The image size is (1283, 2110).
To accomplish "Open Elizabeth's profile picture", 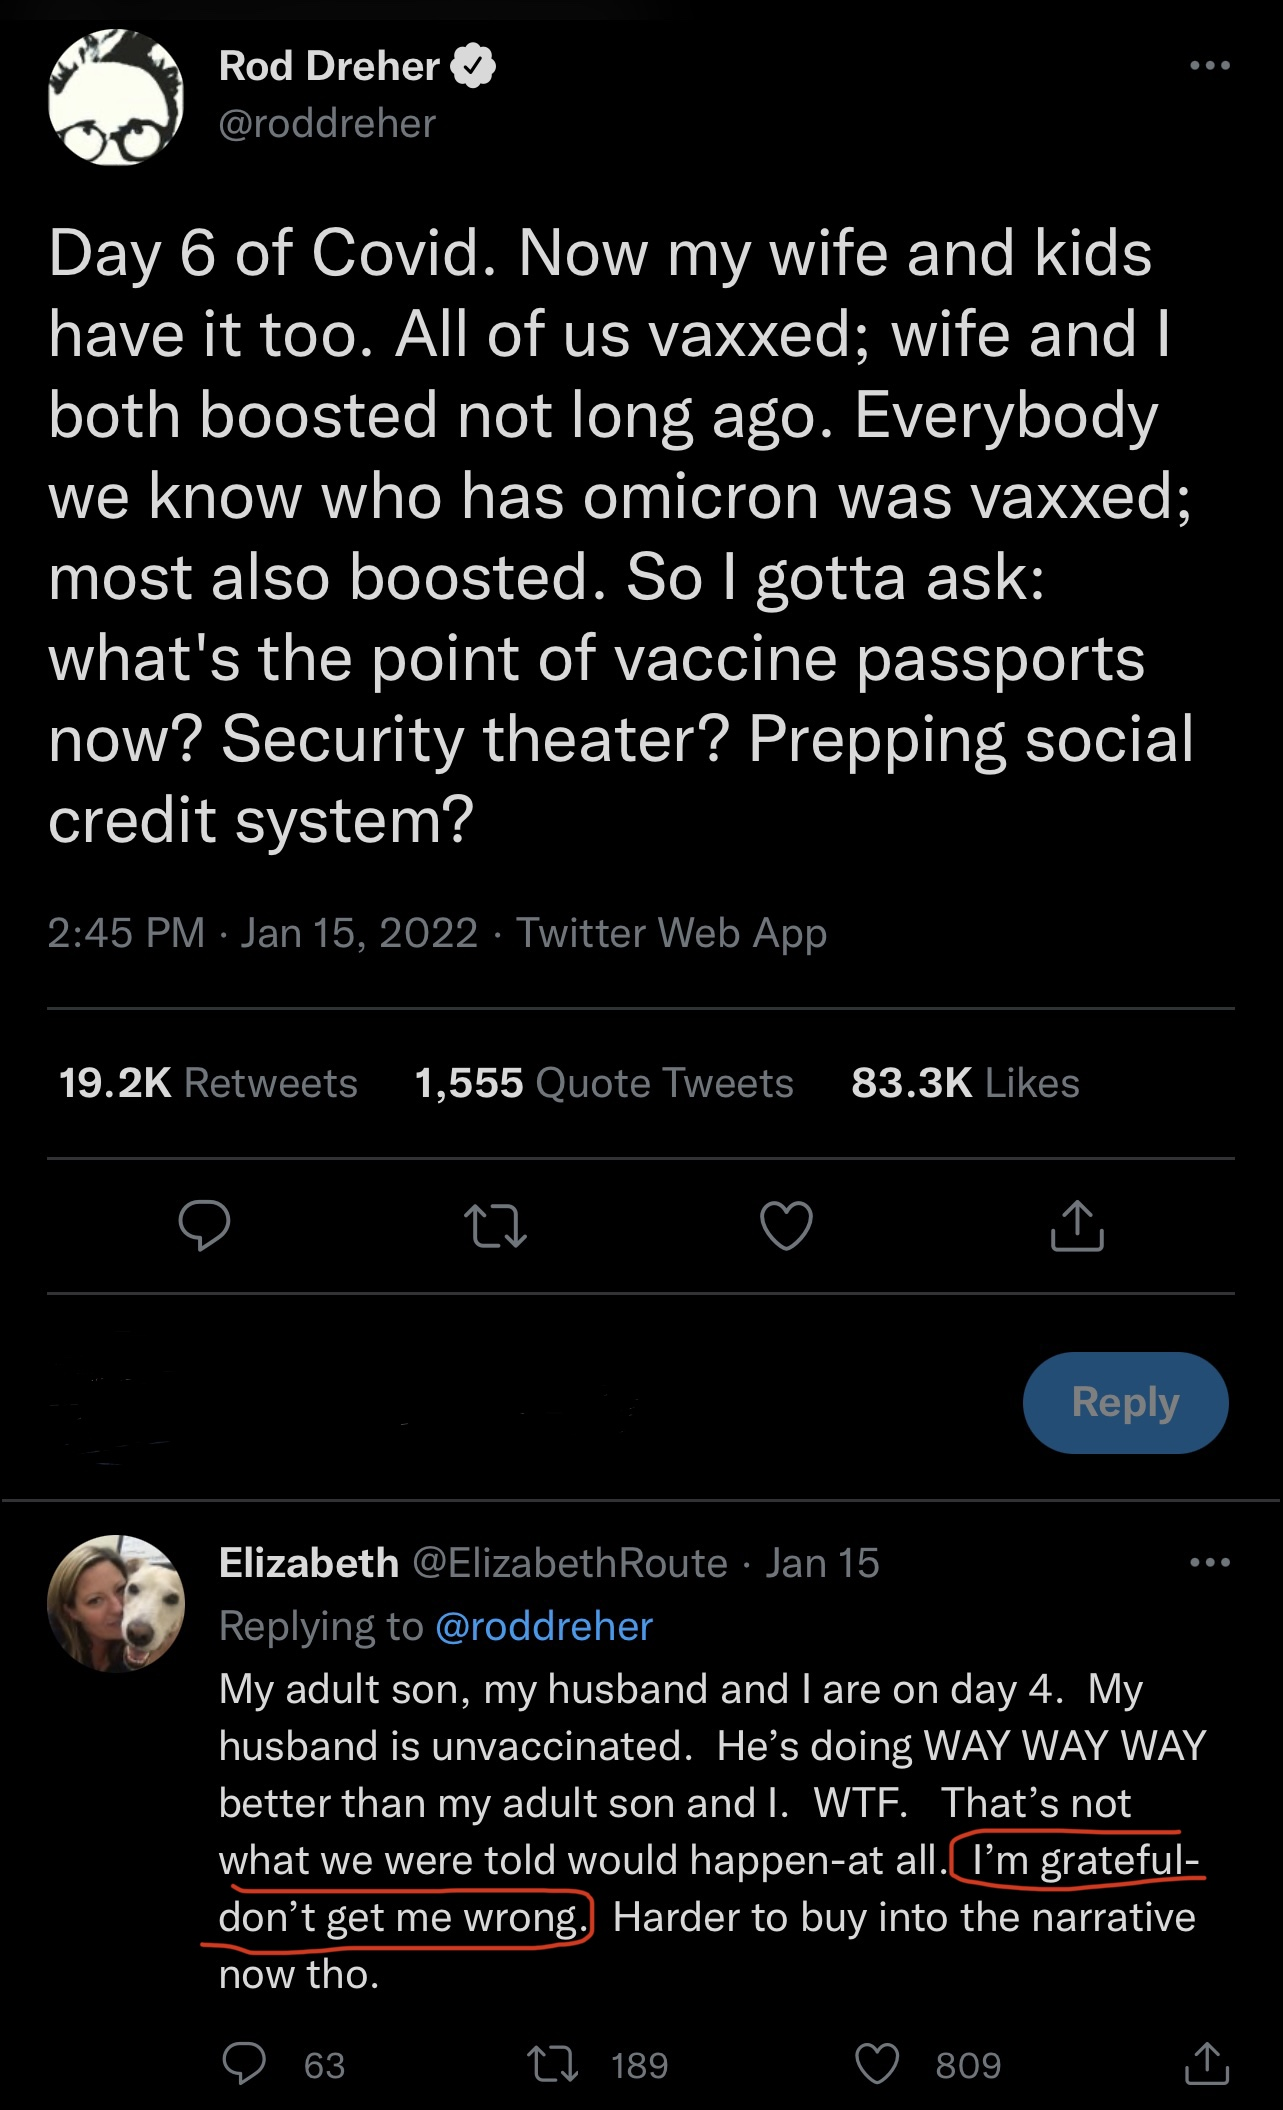I will click(x=116, y=1603).
